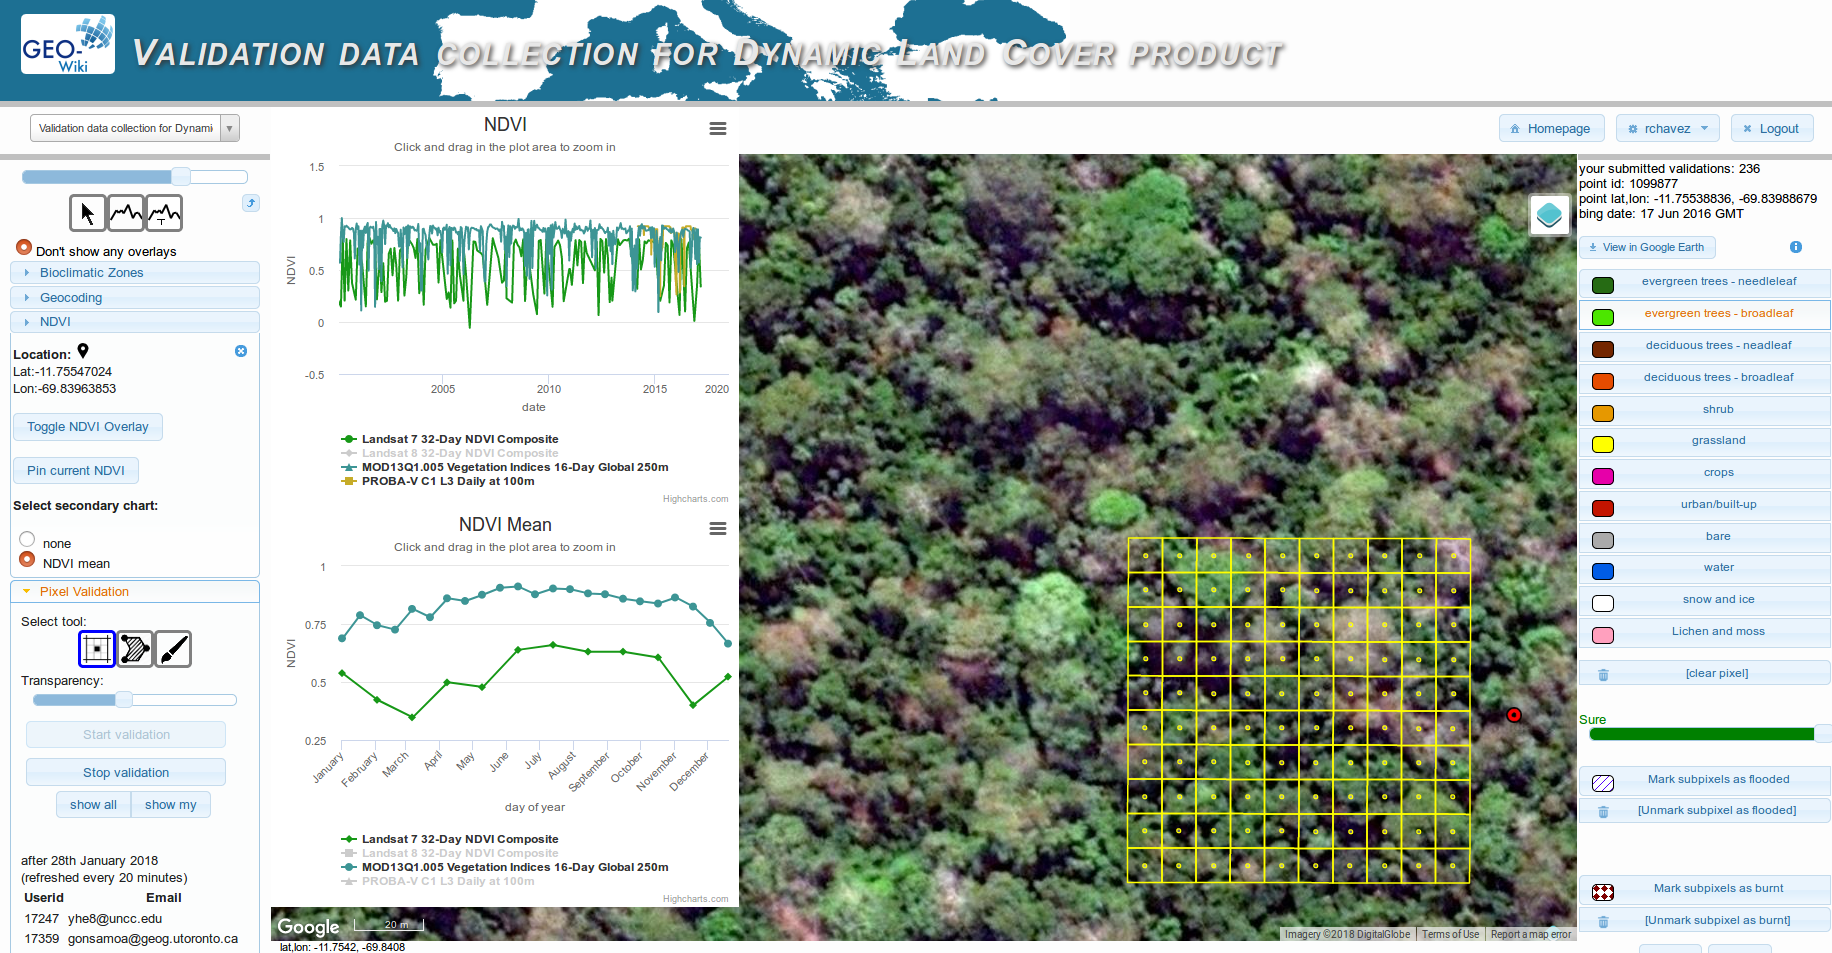Choose the polygon hatch selection tool

pyautogui.click(x=135, y=649)
